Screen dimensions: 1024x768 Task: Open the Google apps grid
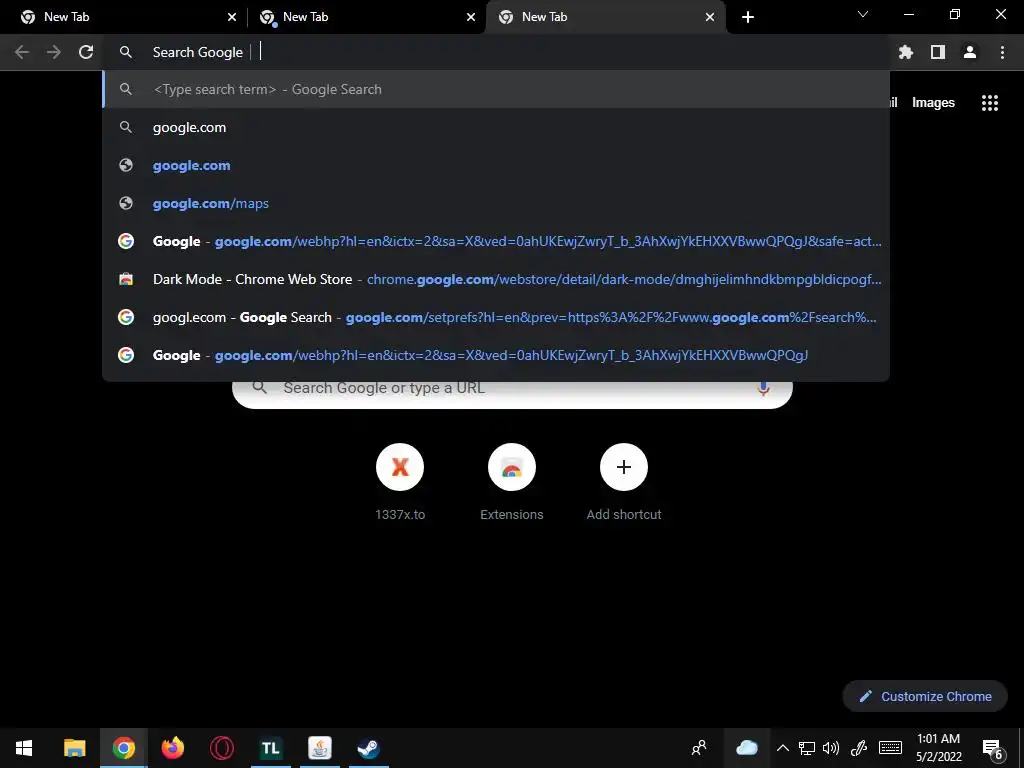(x=990, y=103)
